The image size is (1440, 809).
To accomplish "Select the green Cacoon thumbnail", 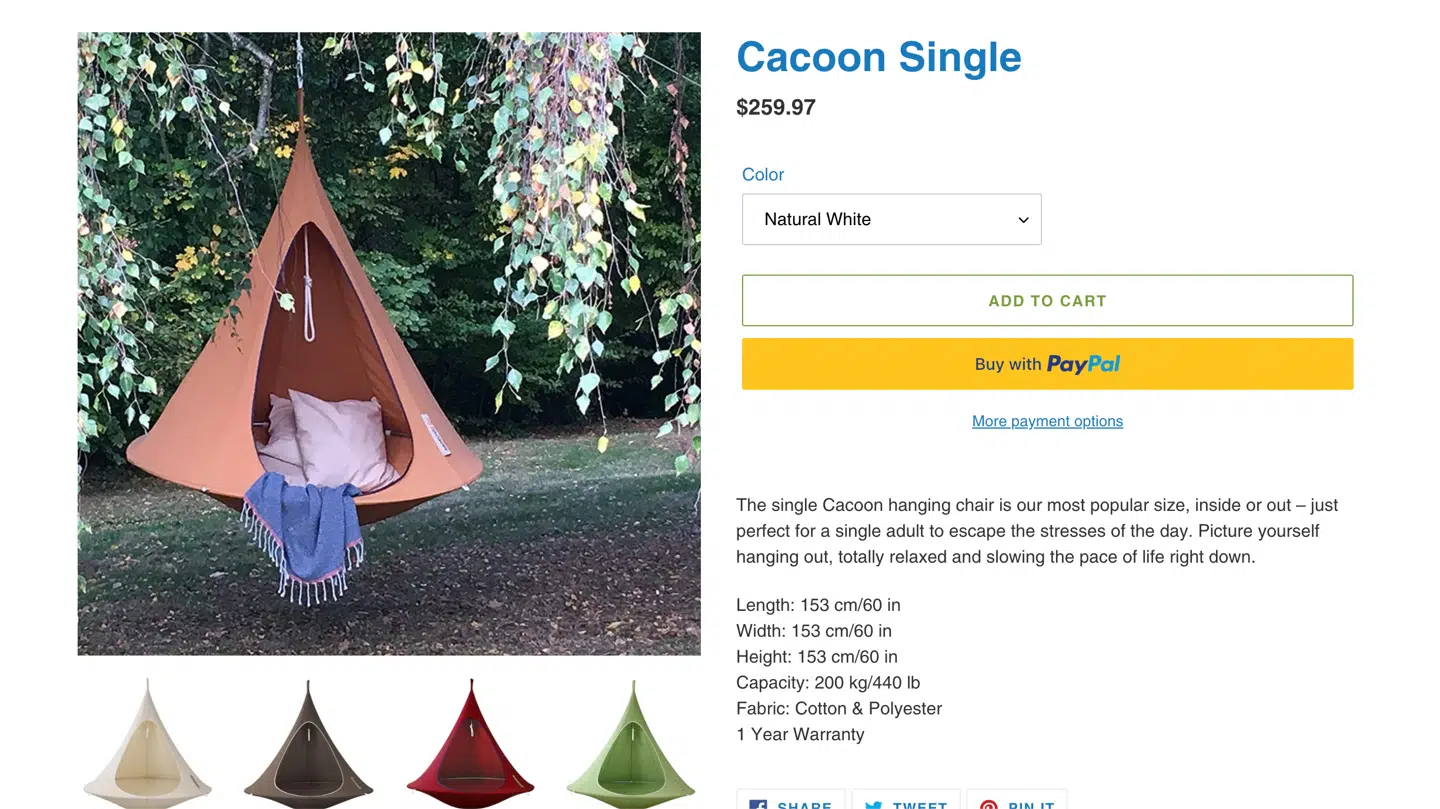I will tap(631, 745).
